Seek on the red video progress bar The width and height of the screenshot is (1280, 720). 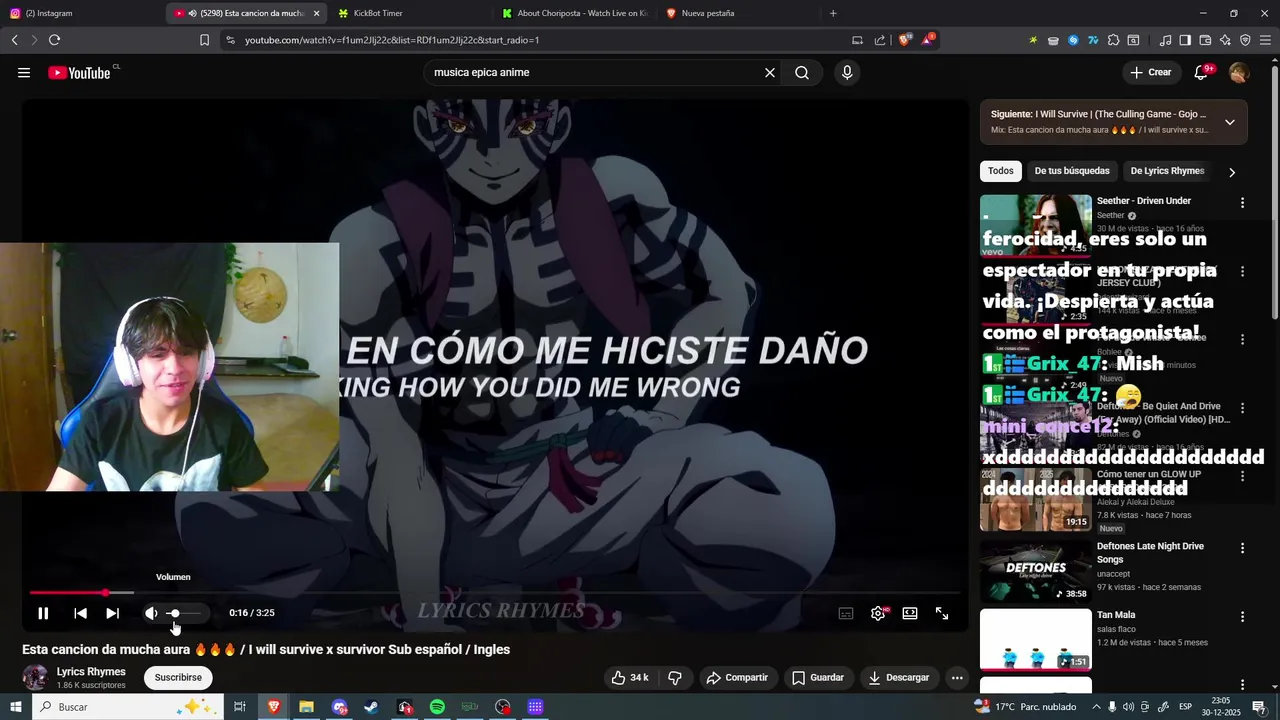coord(495,593)
